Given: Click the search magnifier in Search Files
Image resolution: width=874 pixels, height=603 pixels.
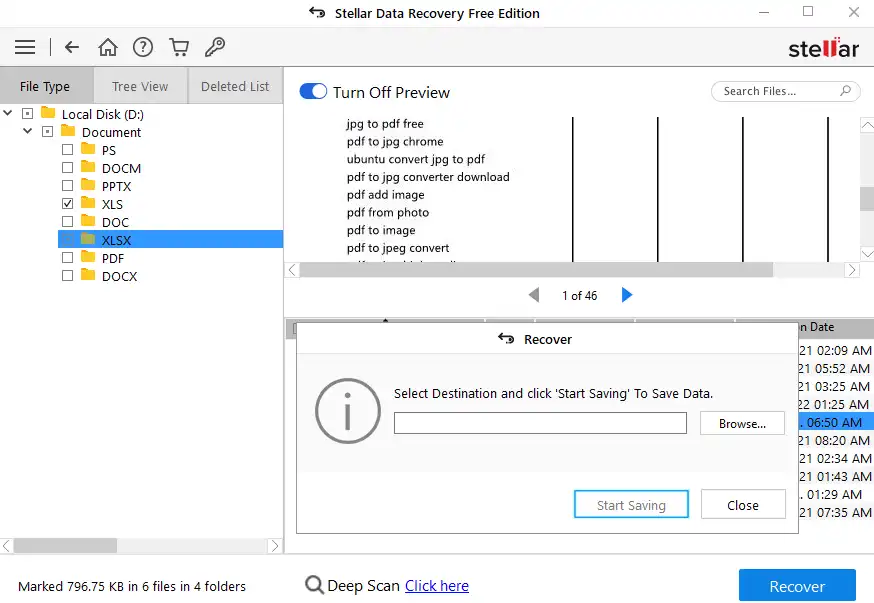Looking at the screenshot, I should click(x=845, y=90).
